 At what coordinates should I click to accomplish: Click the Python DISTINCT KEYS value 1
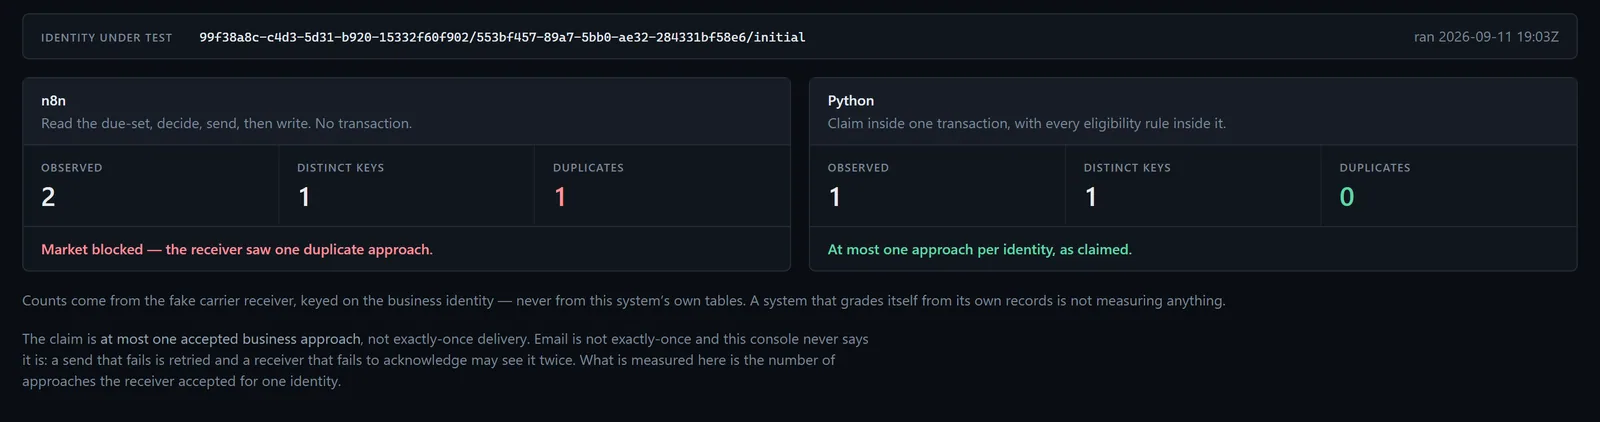click(1091, 197)
